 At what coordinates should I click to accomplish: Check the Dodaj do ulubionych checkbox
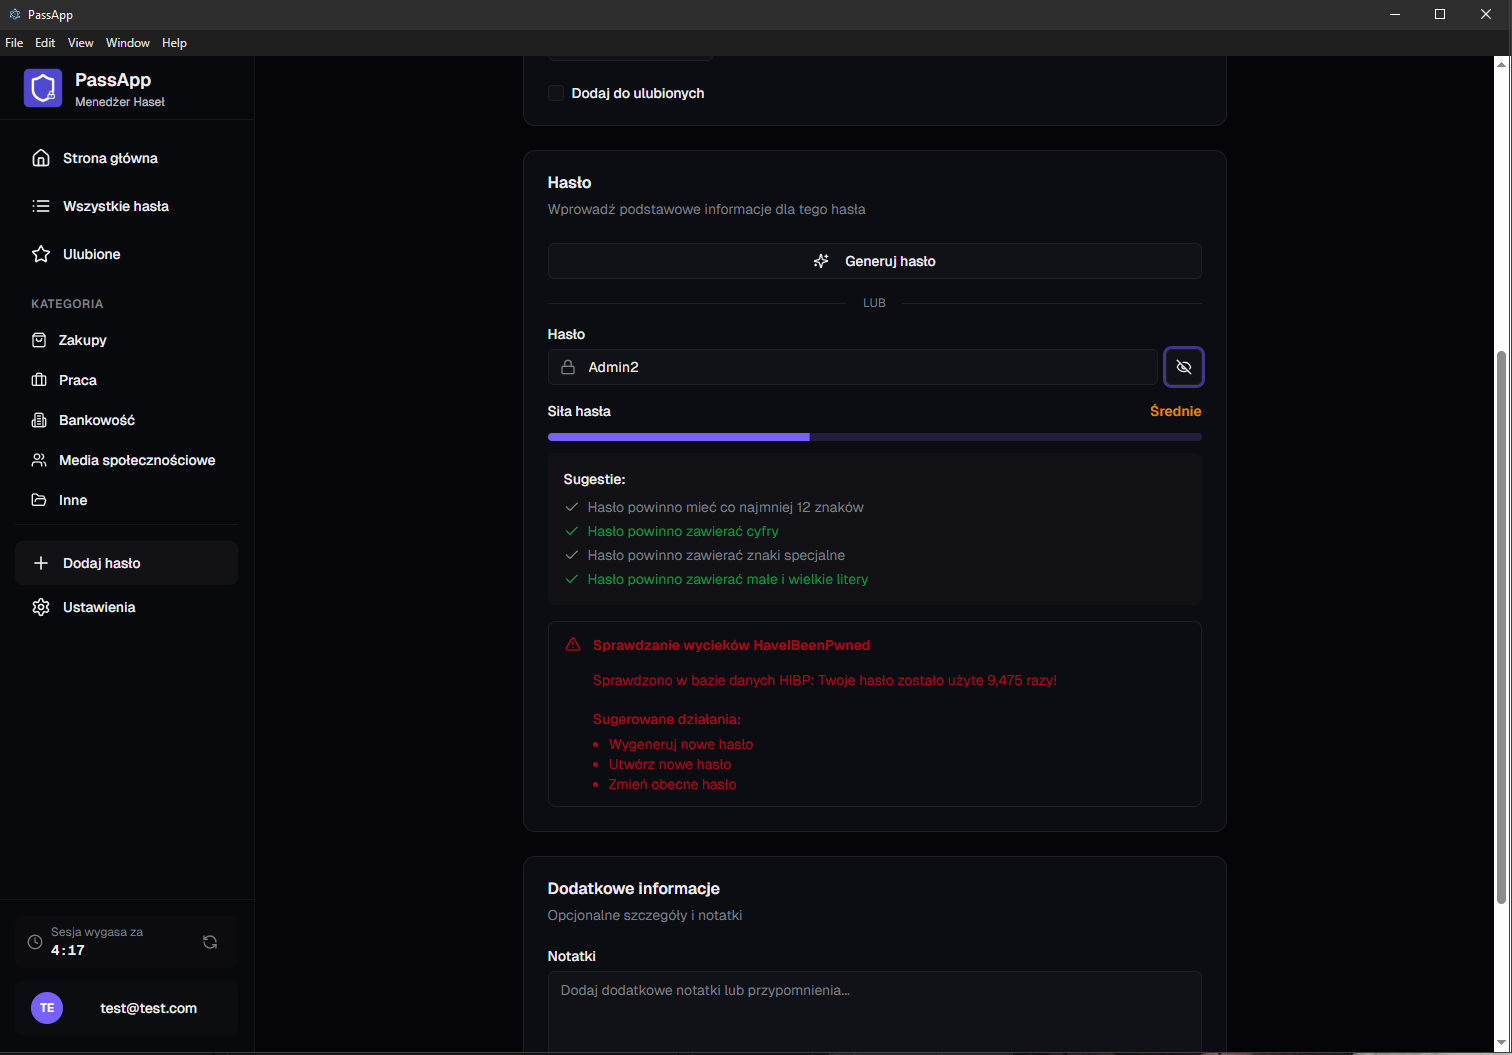click(556, 93)
